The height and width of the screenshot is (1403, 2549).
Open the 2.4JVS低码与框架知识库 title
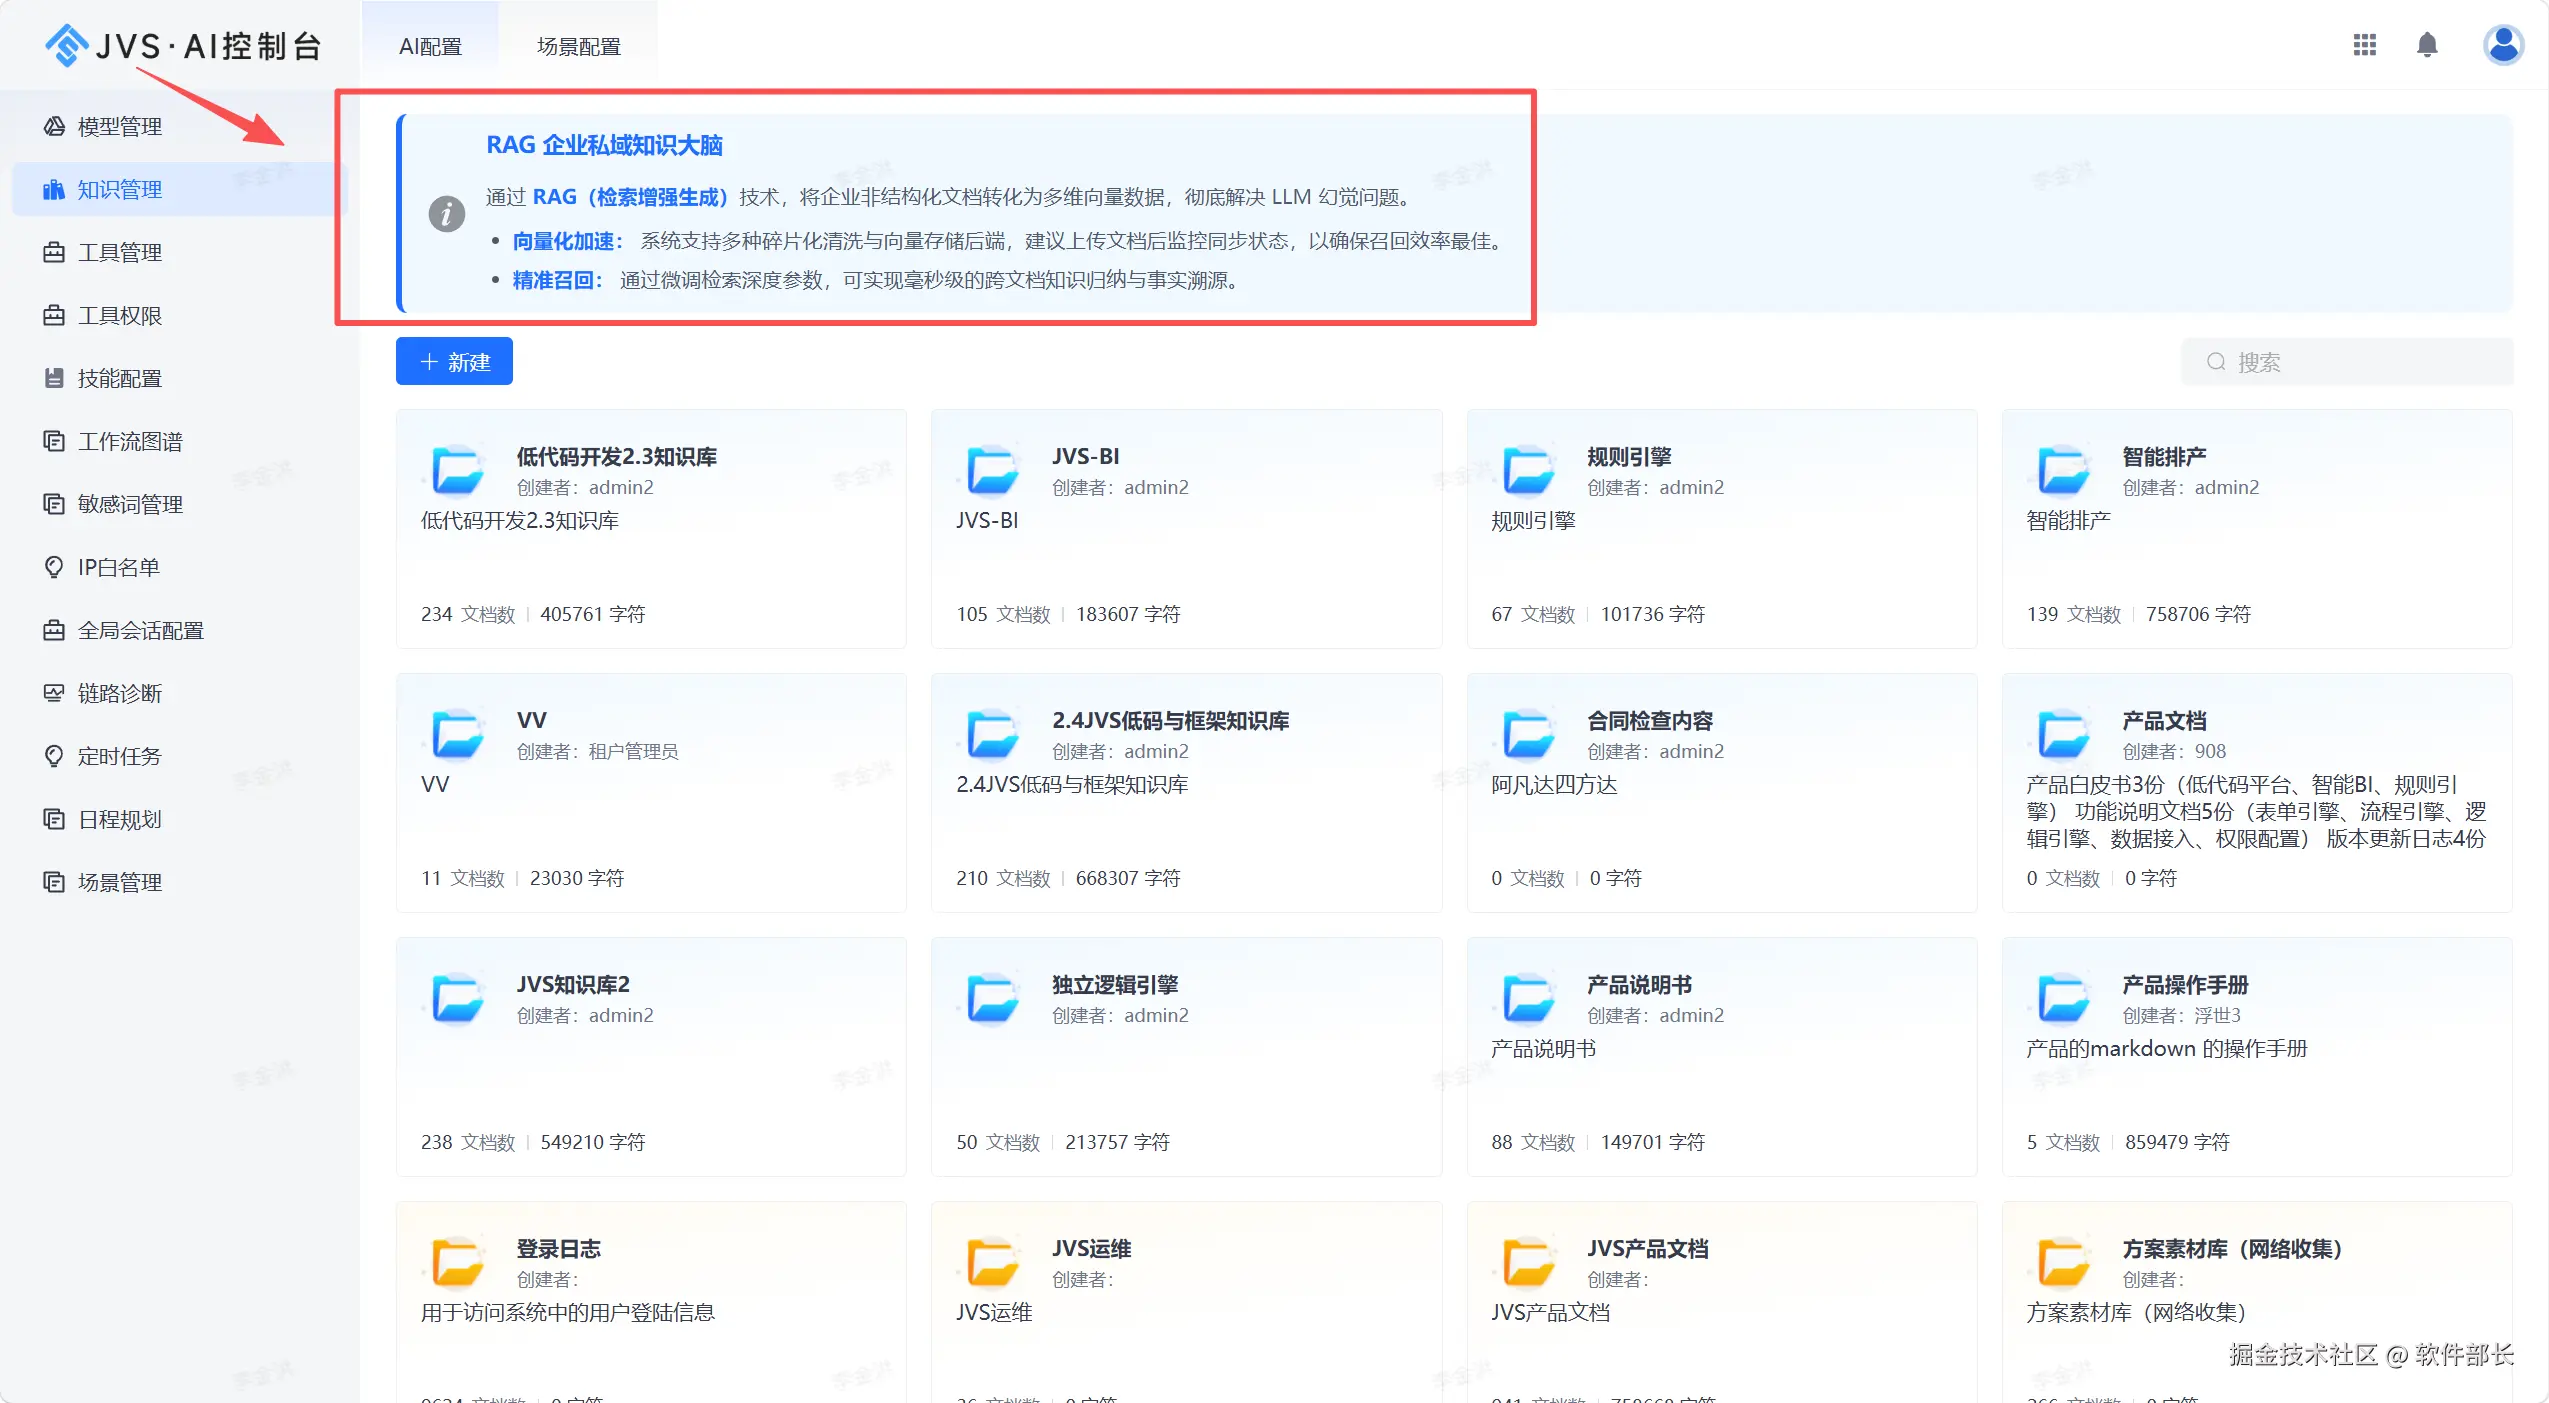tap(1170, 721)
